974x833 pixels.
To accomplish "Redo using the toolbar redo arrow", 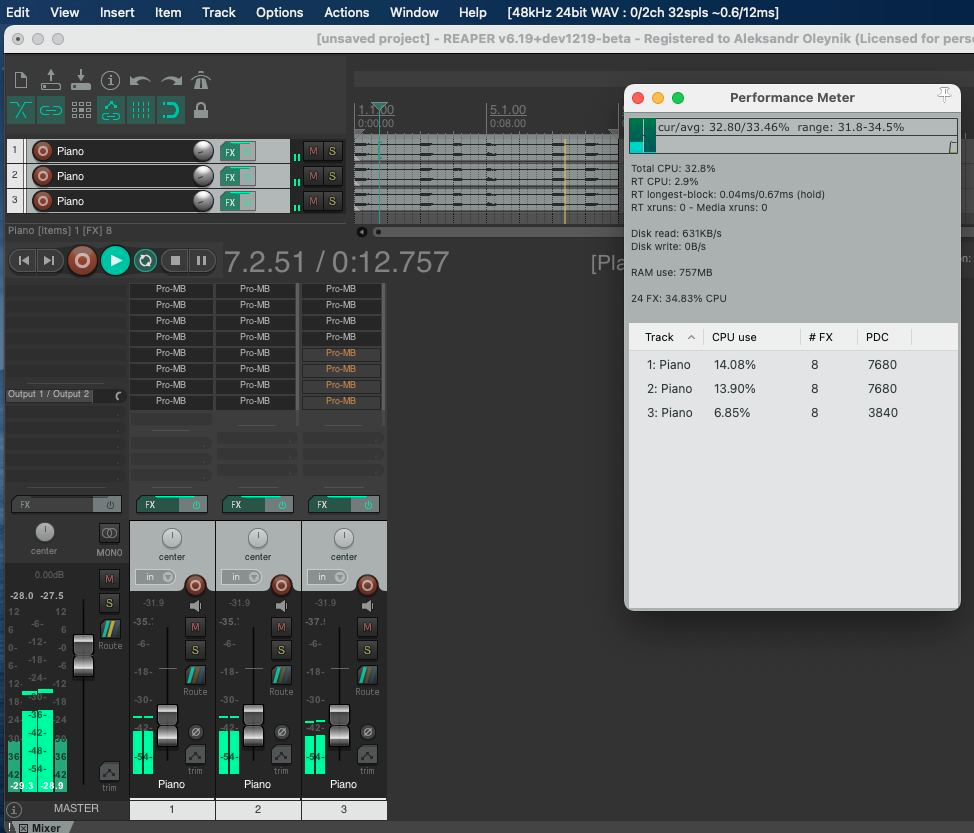I will tap(171, 80).
